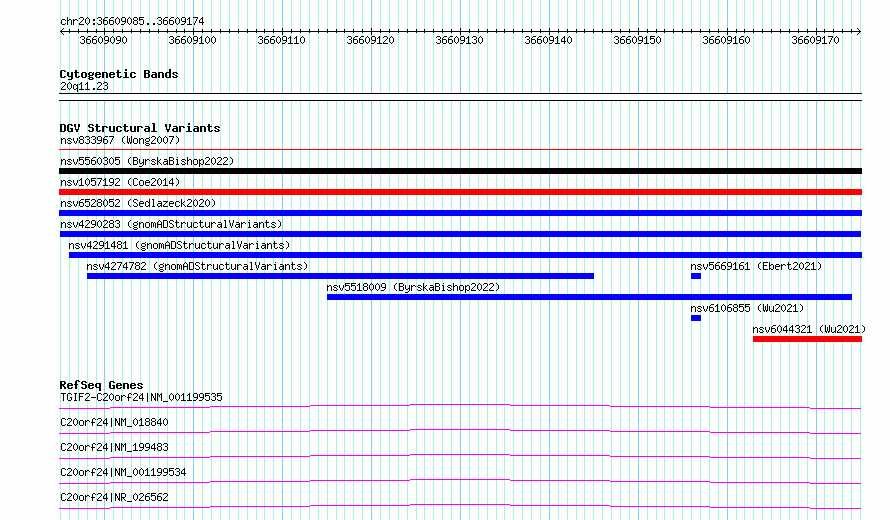Click the Cytogenetic Bands track heading
The image size is (890, 520).
[x=119, y=74]
